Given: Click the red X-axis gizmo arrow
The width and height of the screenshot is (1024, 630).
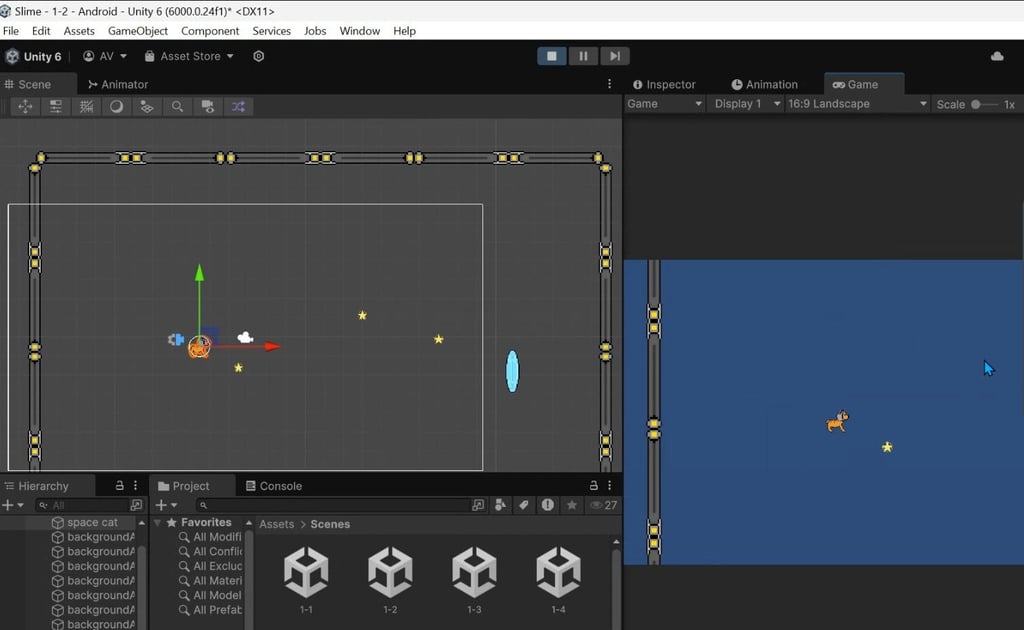Looking at the screenshot, I should click(x=272, y=347).
